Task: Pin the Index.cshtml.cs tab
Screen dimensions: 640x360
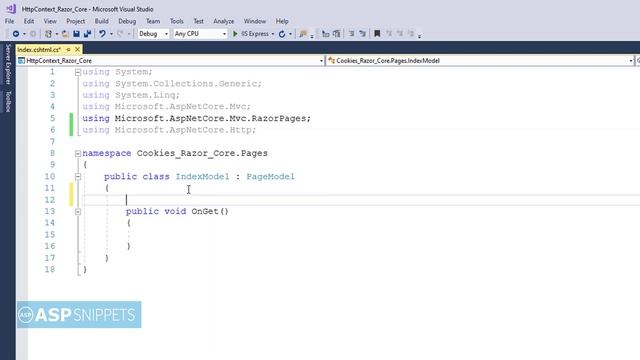Action: [x=68, y=49]
